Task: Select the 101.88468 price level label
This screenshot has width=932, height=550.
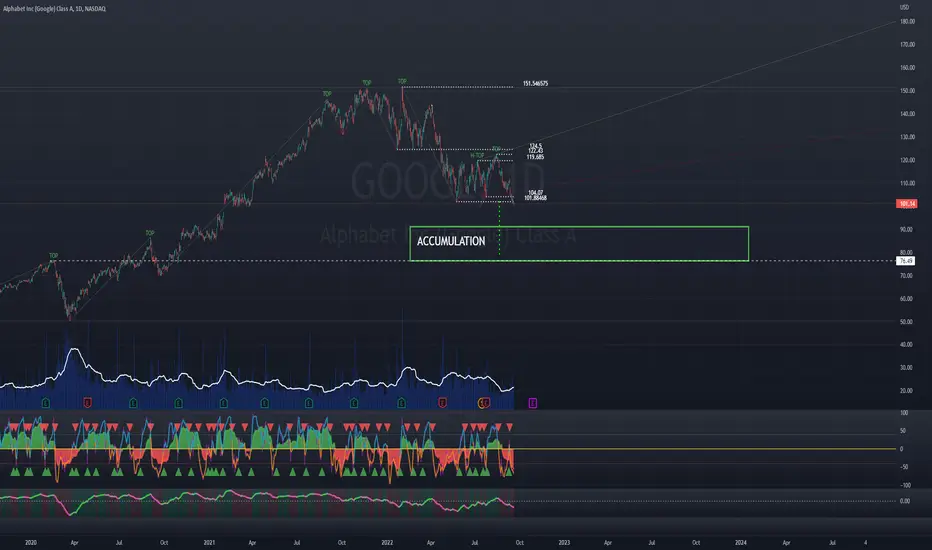Action: (536, 198)
